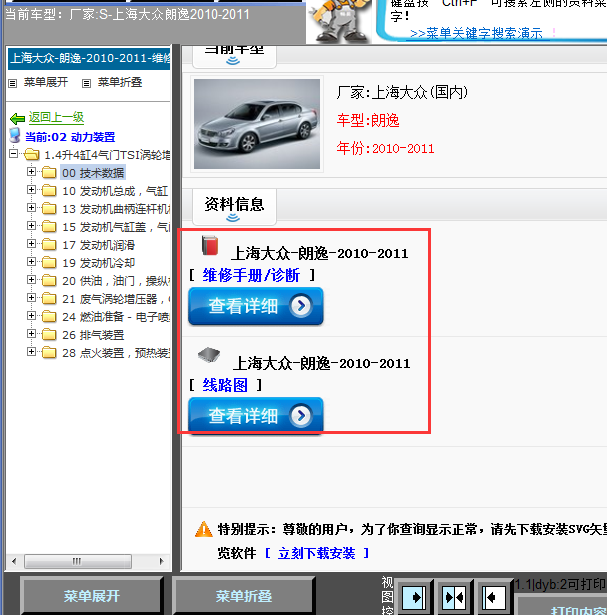Select the 17 发动机润滑 tree row

coord(98,245)
